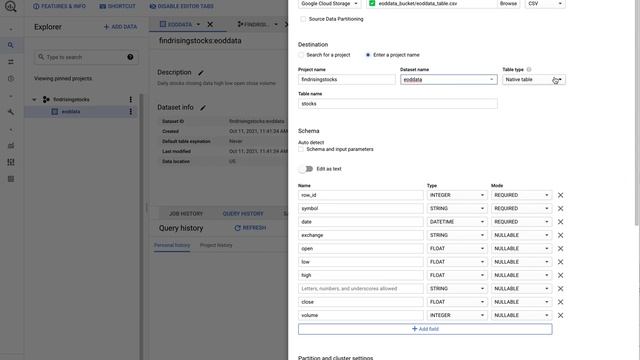Remove the symbol schema field
Image resolution: width=640 pixels, height=360 pixels.
tap(560, 209)
